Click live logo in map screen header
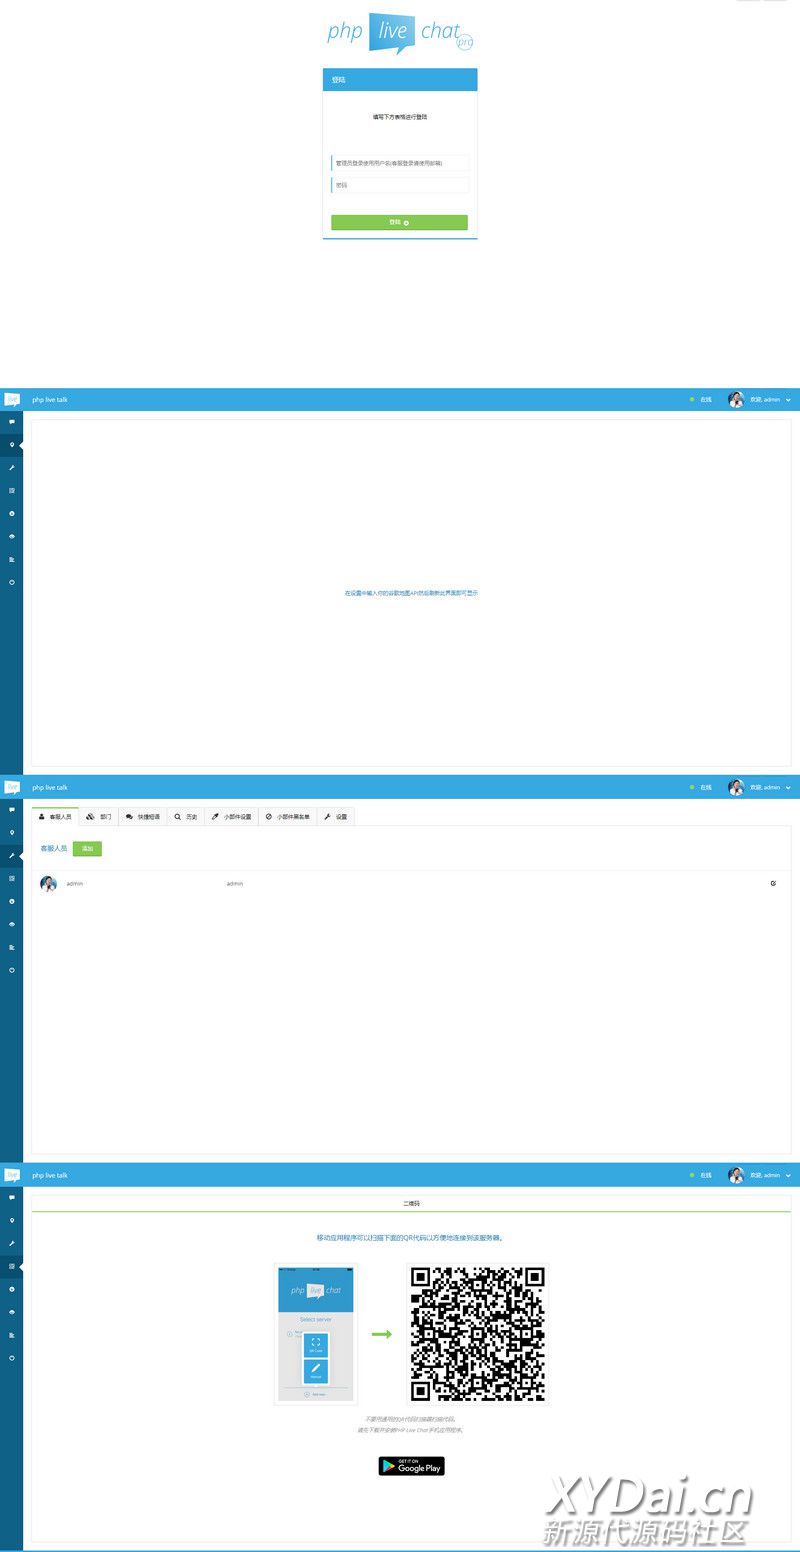The width and height of the screenshot is (800, 1552). point(12,400)
